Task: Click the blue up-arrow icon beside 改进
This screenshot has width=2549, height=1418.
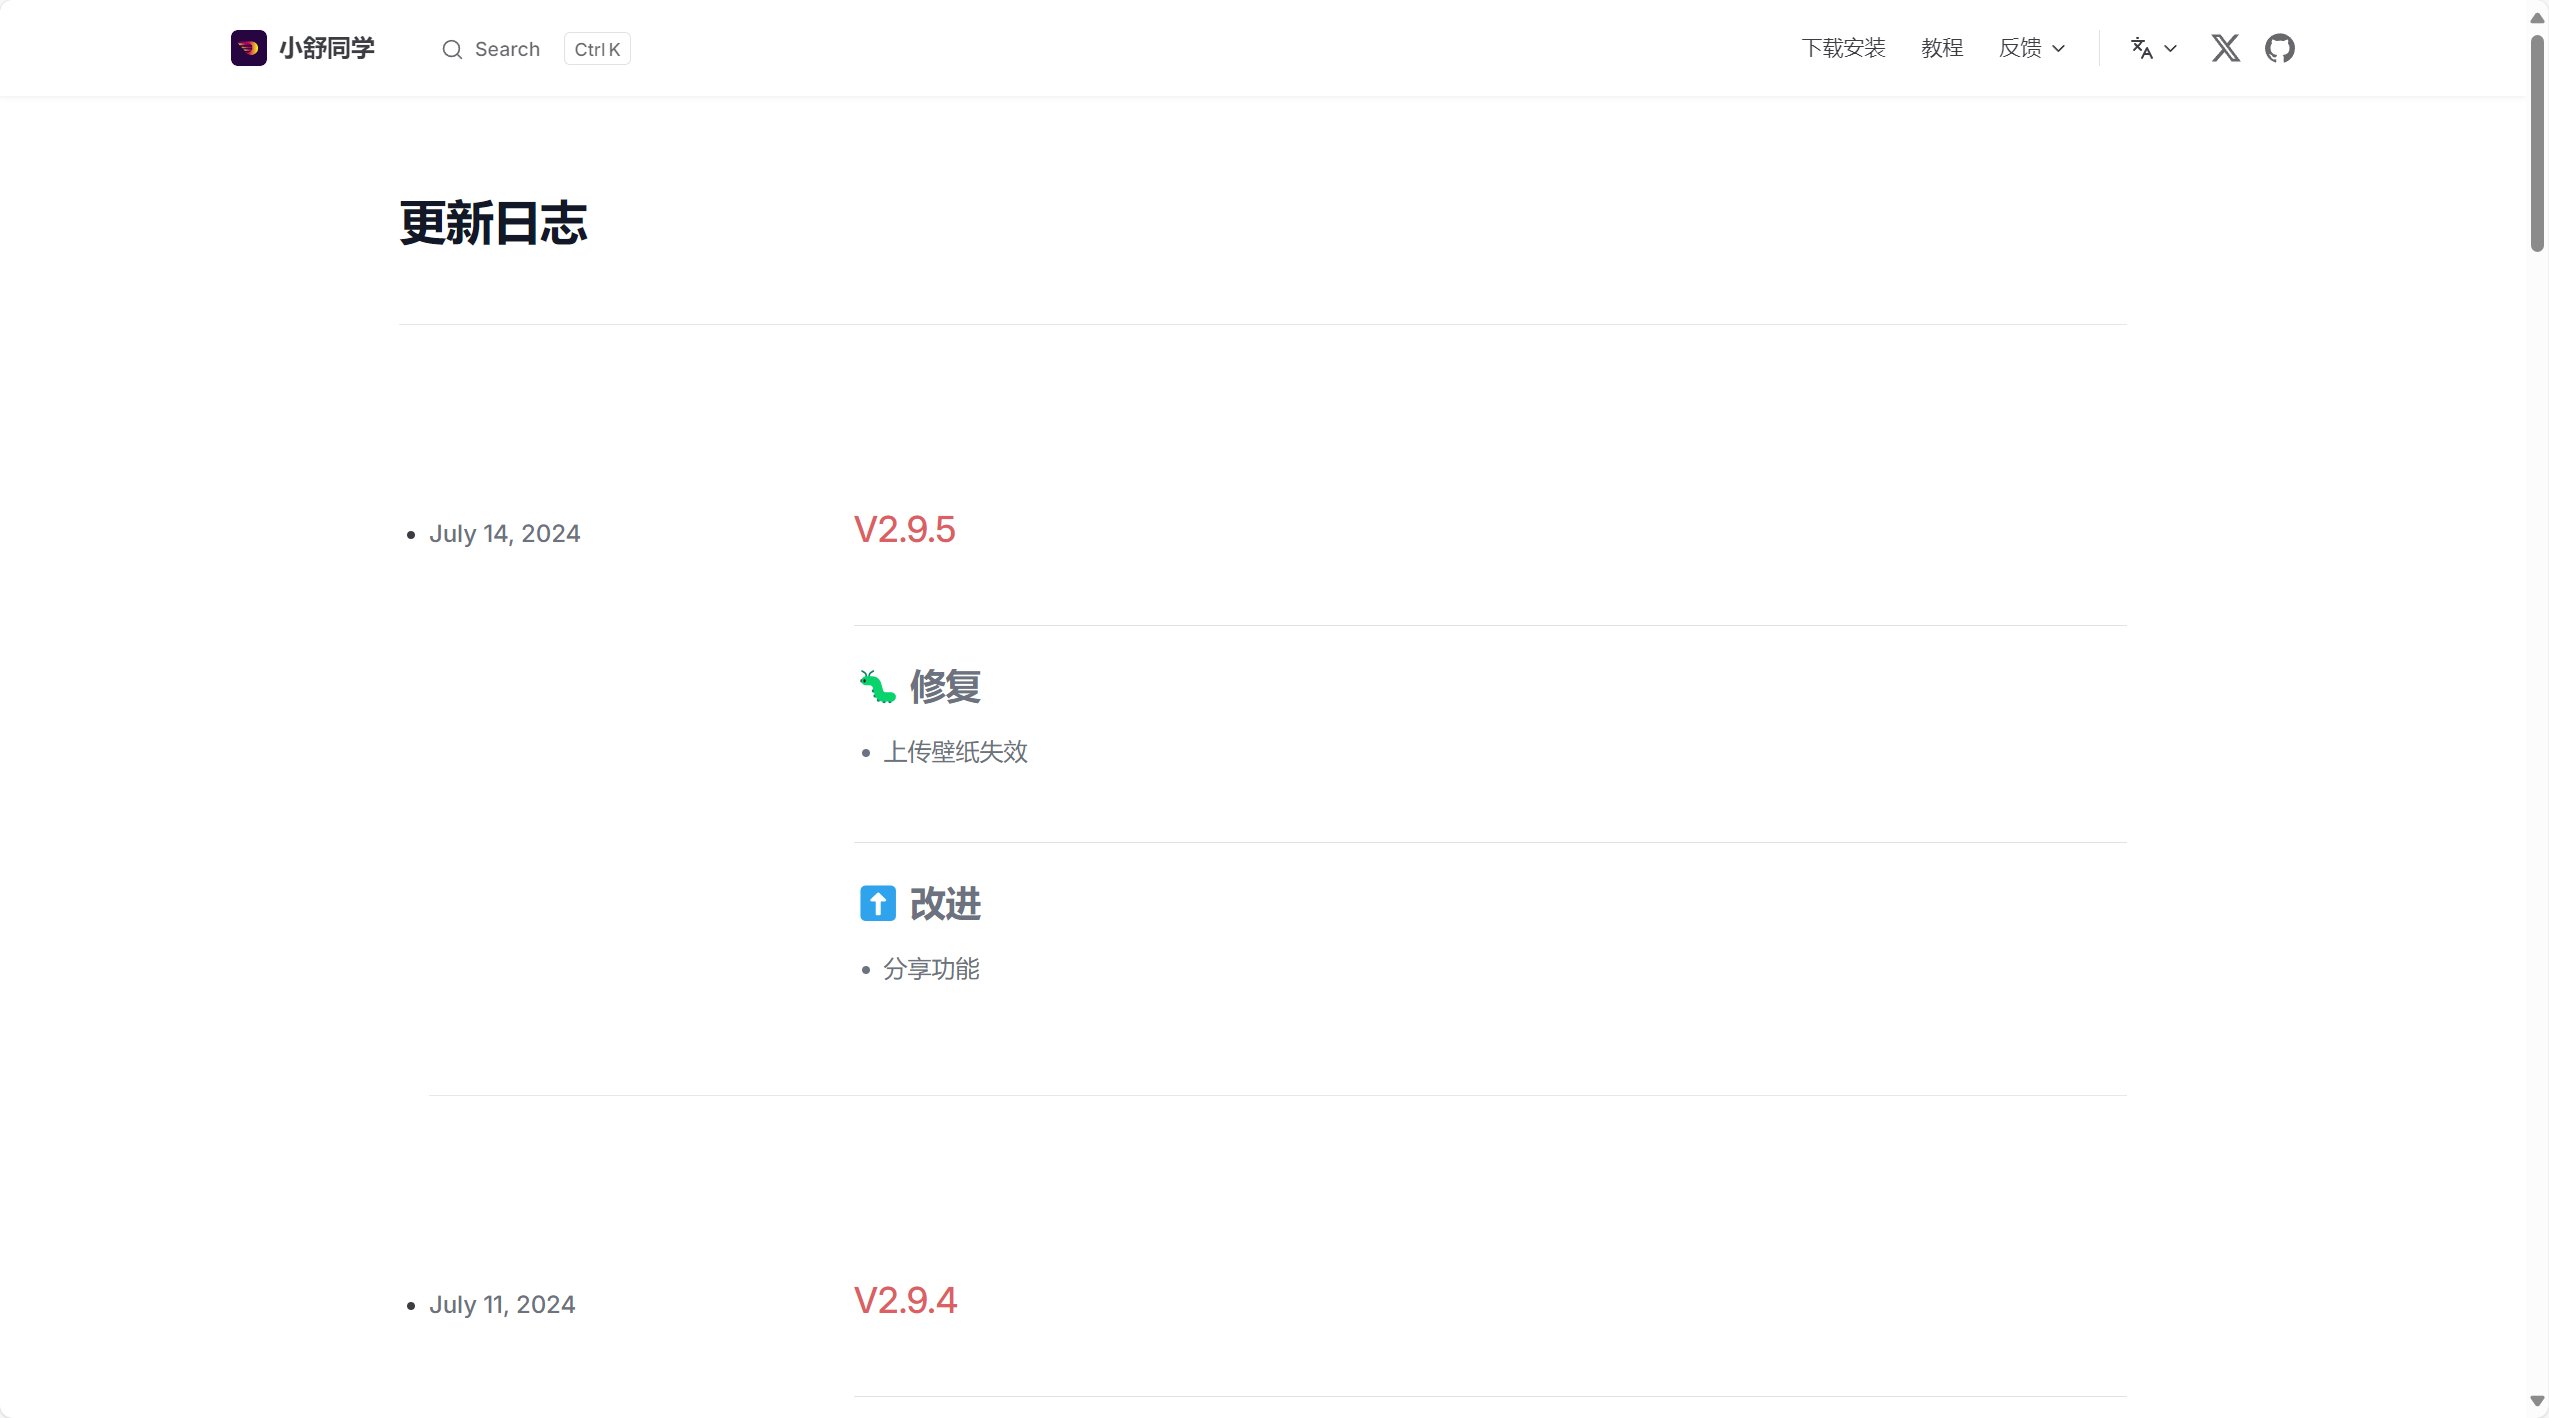Action: click(878, 904)
